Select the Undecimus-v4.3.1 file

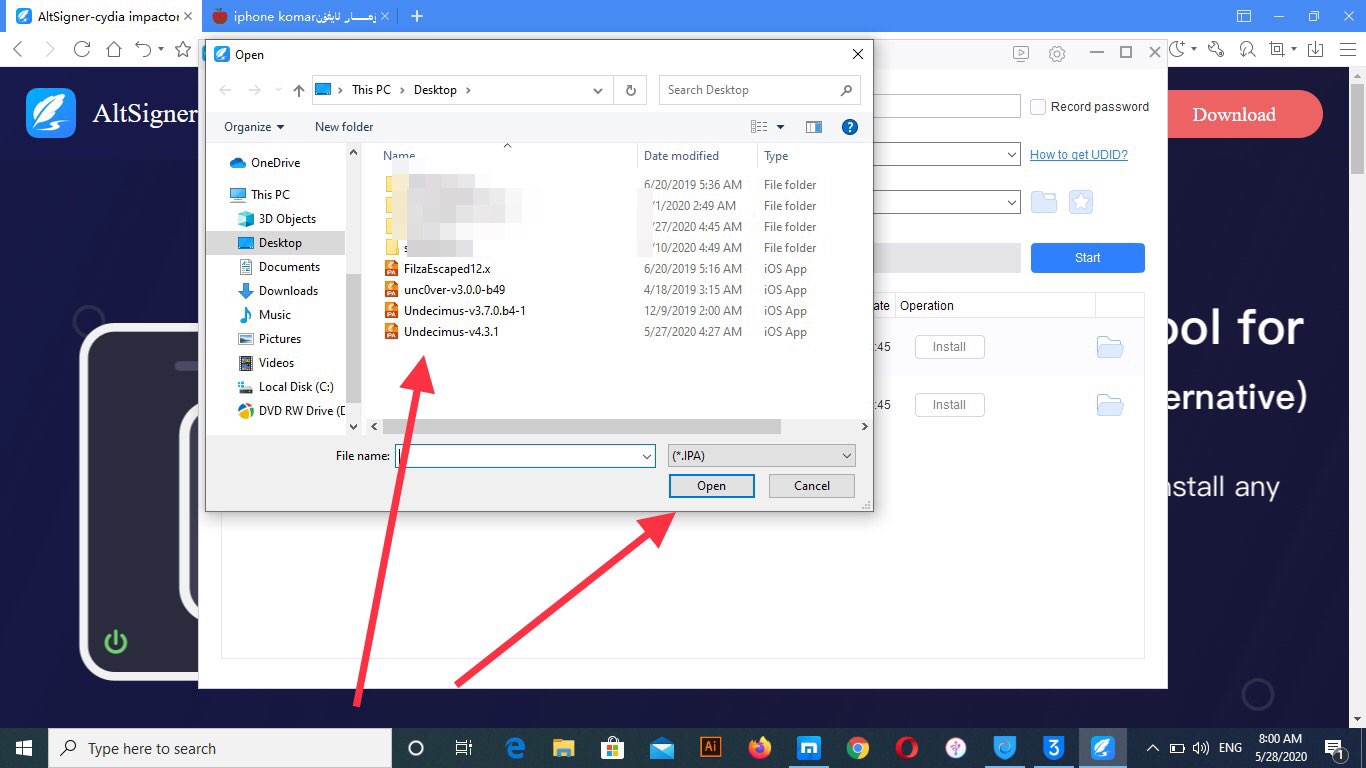tap(451, 332)
